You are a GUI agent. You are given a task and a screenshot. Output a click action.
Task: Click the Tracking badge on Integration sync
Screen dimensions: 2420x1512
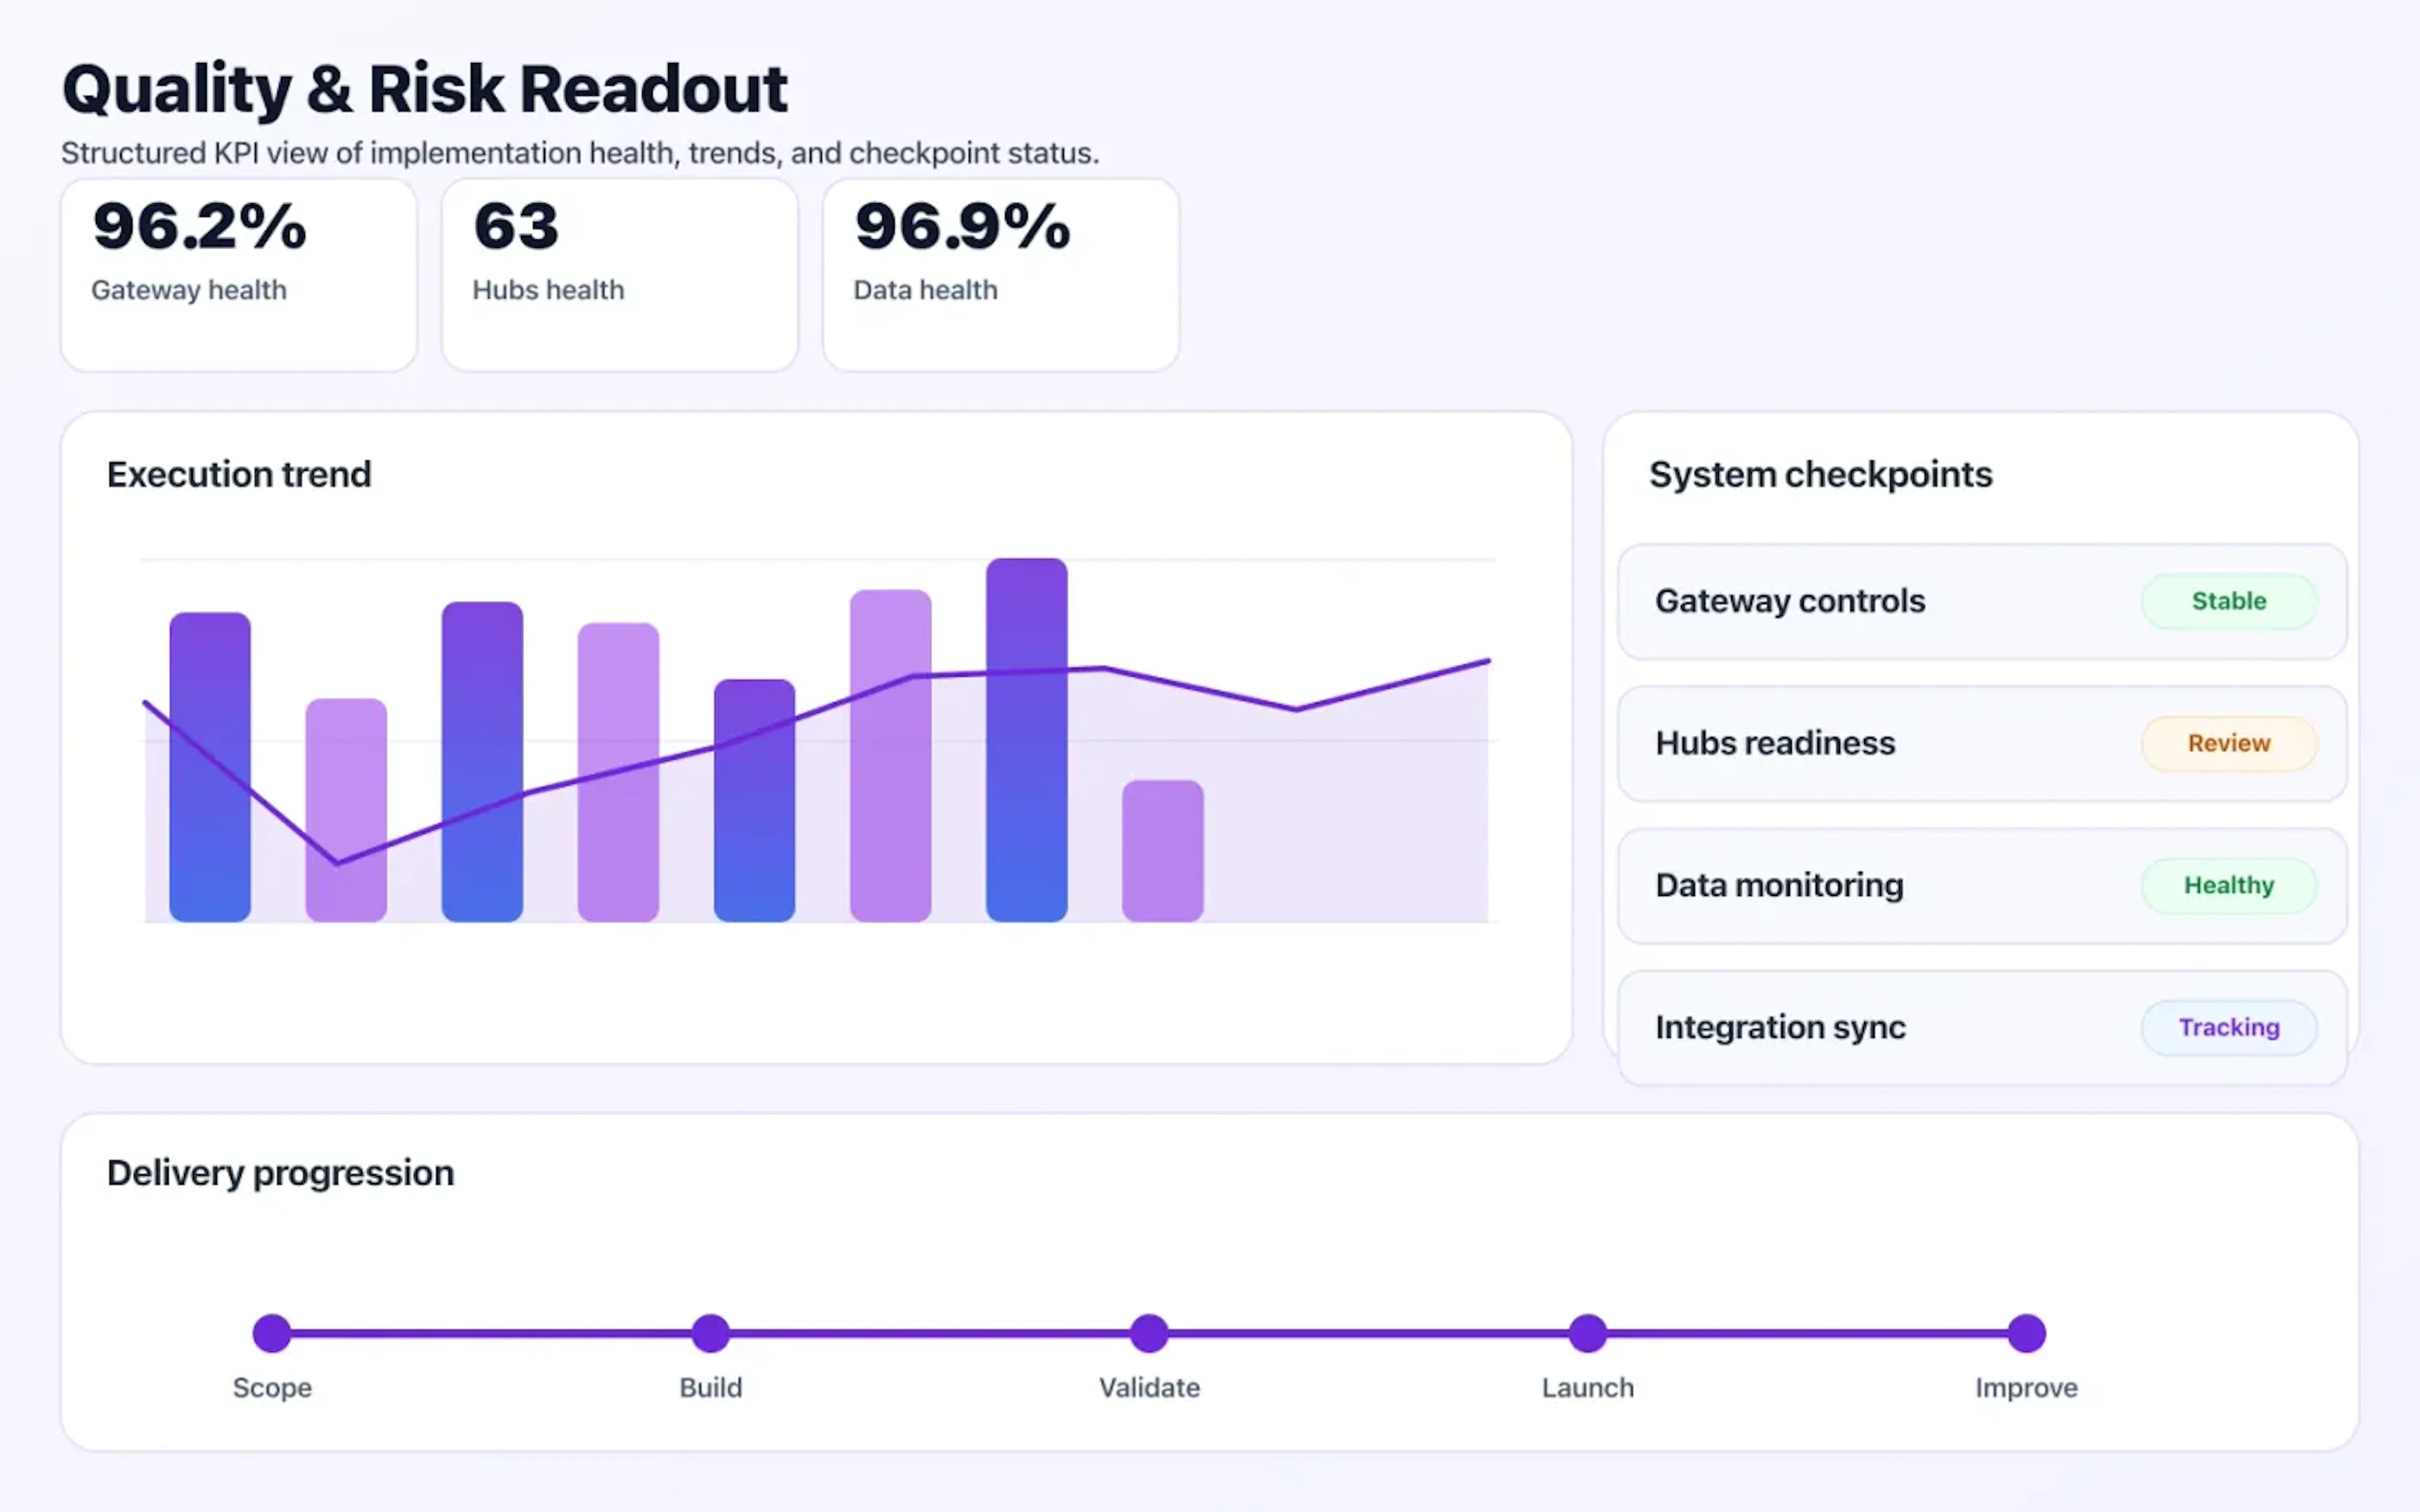pyautogui.click(x=2228, y=1027)
